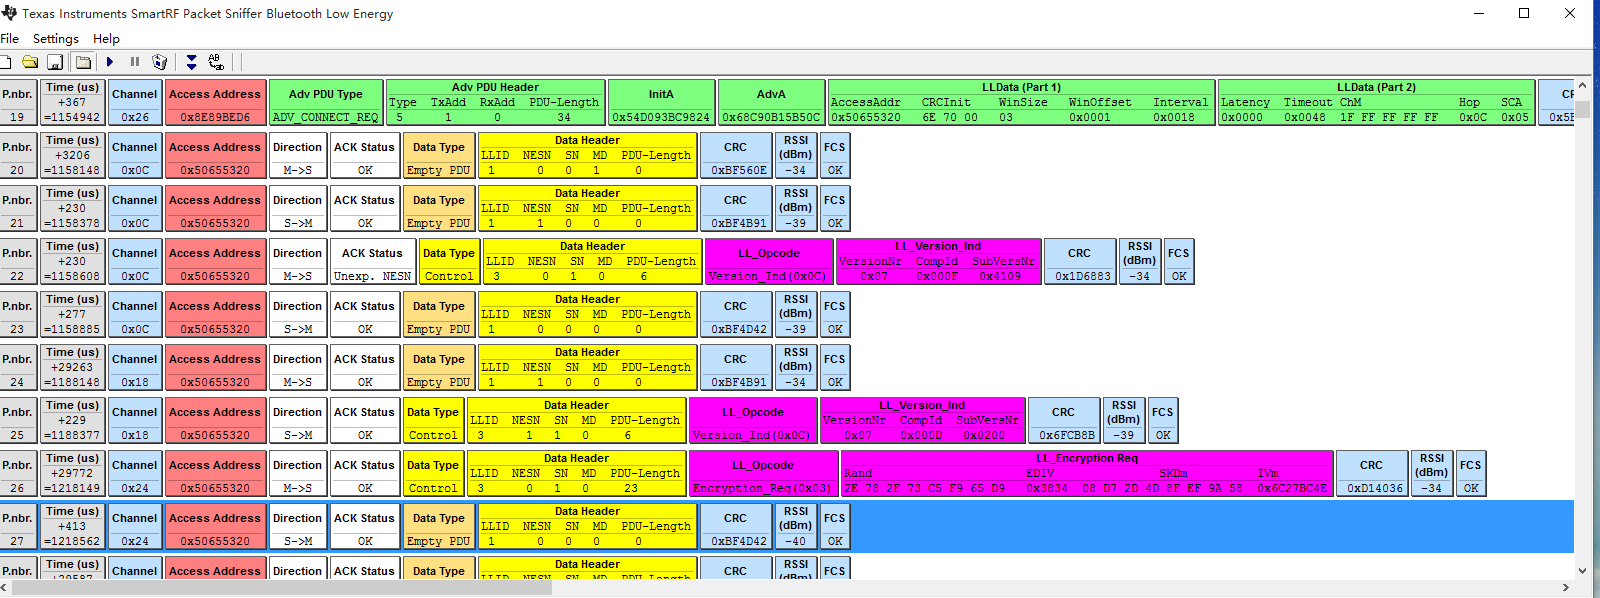Click the New capture file icon
This screenshot has height=598, width=1600.
[x=6, y=62]
